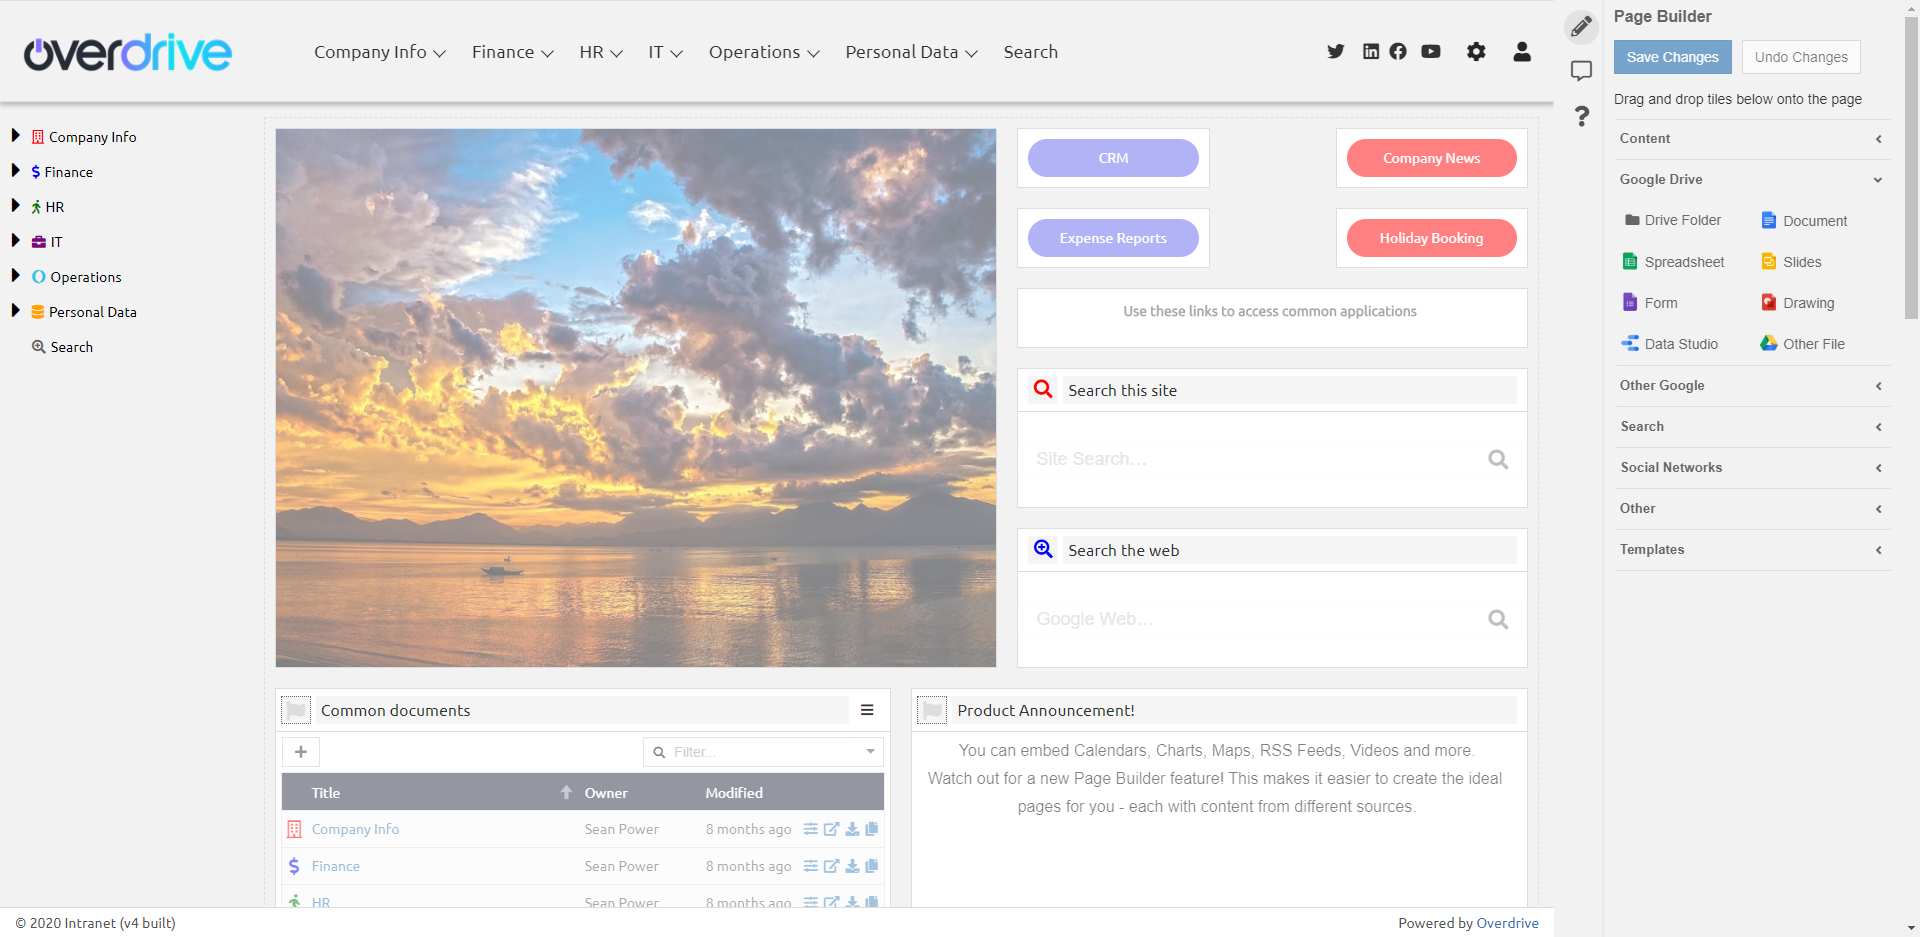Open the YouTube social icon
The height and width of the screenshot is (937, 1920).
(1431, 51)
